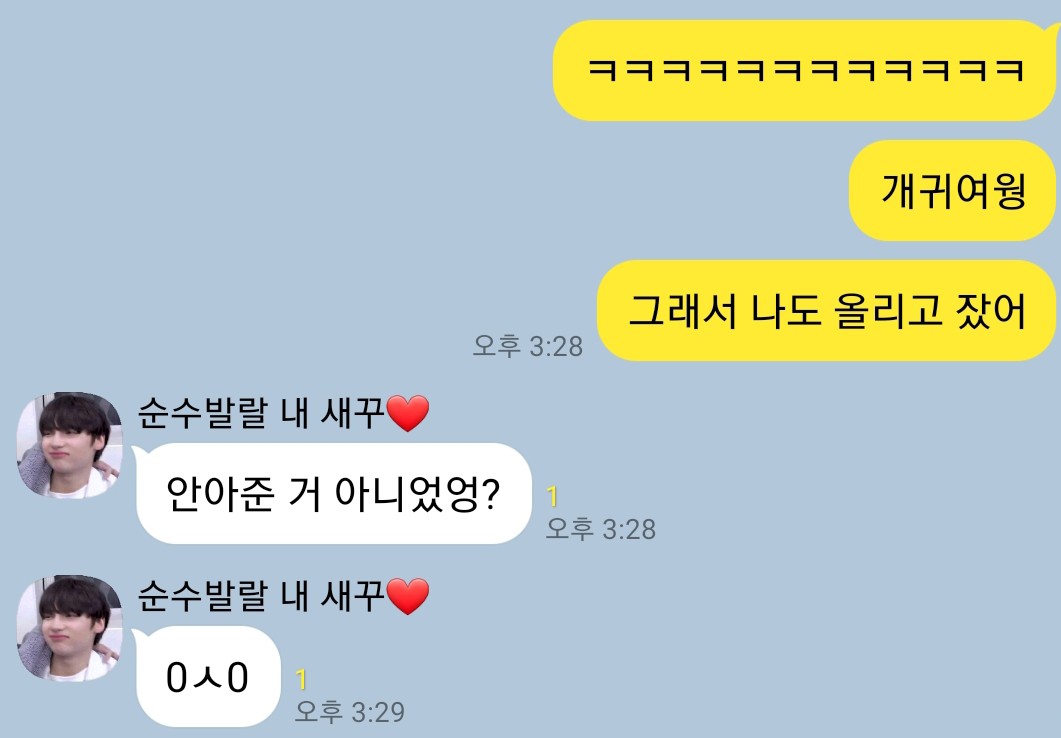Tap unread count 1 beside 0ㅅ0 bubble

[301, 680]
